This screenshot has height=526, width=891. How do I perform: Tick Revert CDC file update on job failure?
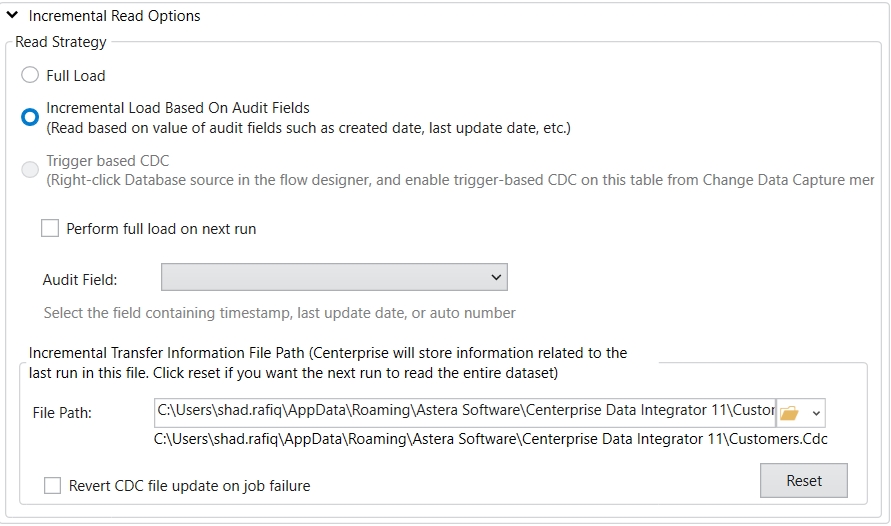pos(52,486)
